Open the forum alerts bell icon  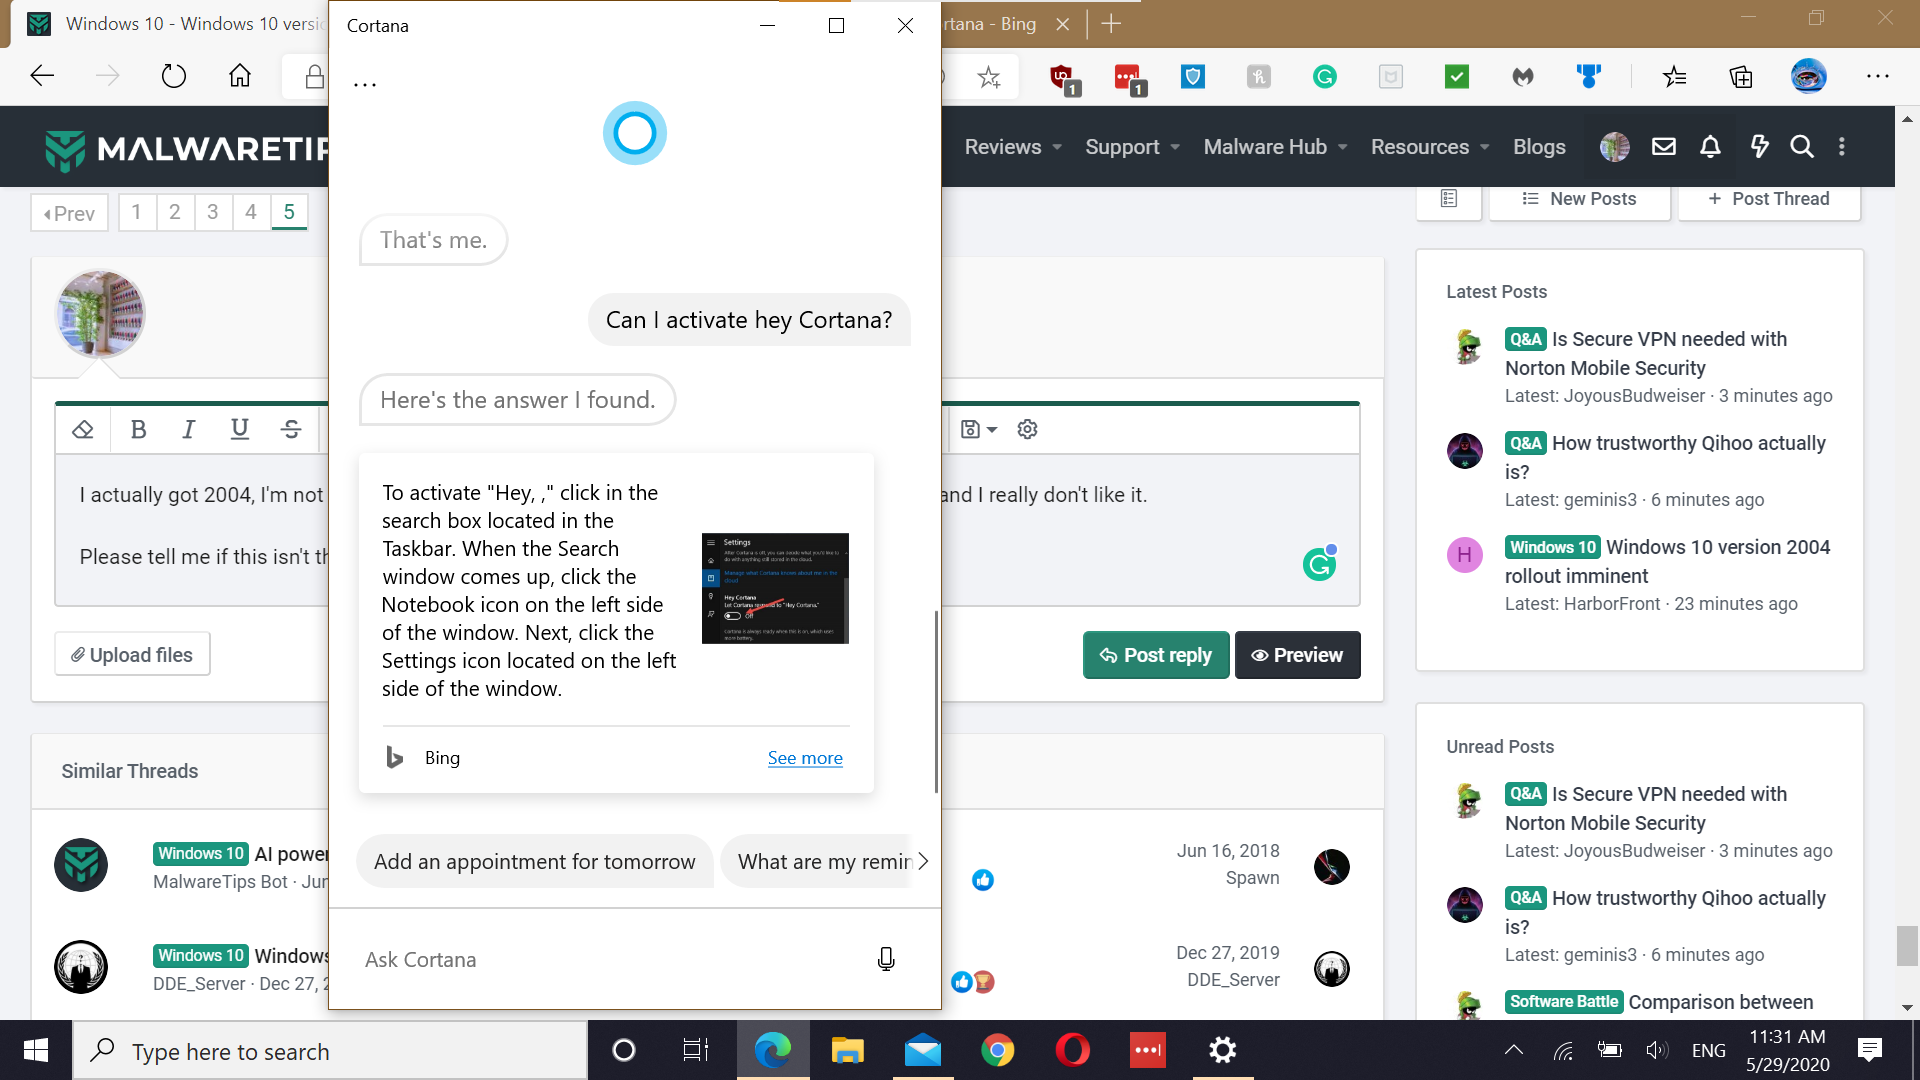coord(1710,147)
